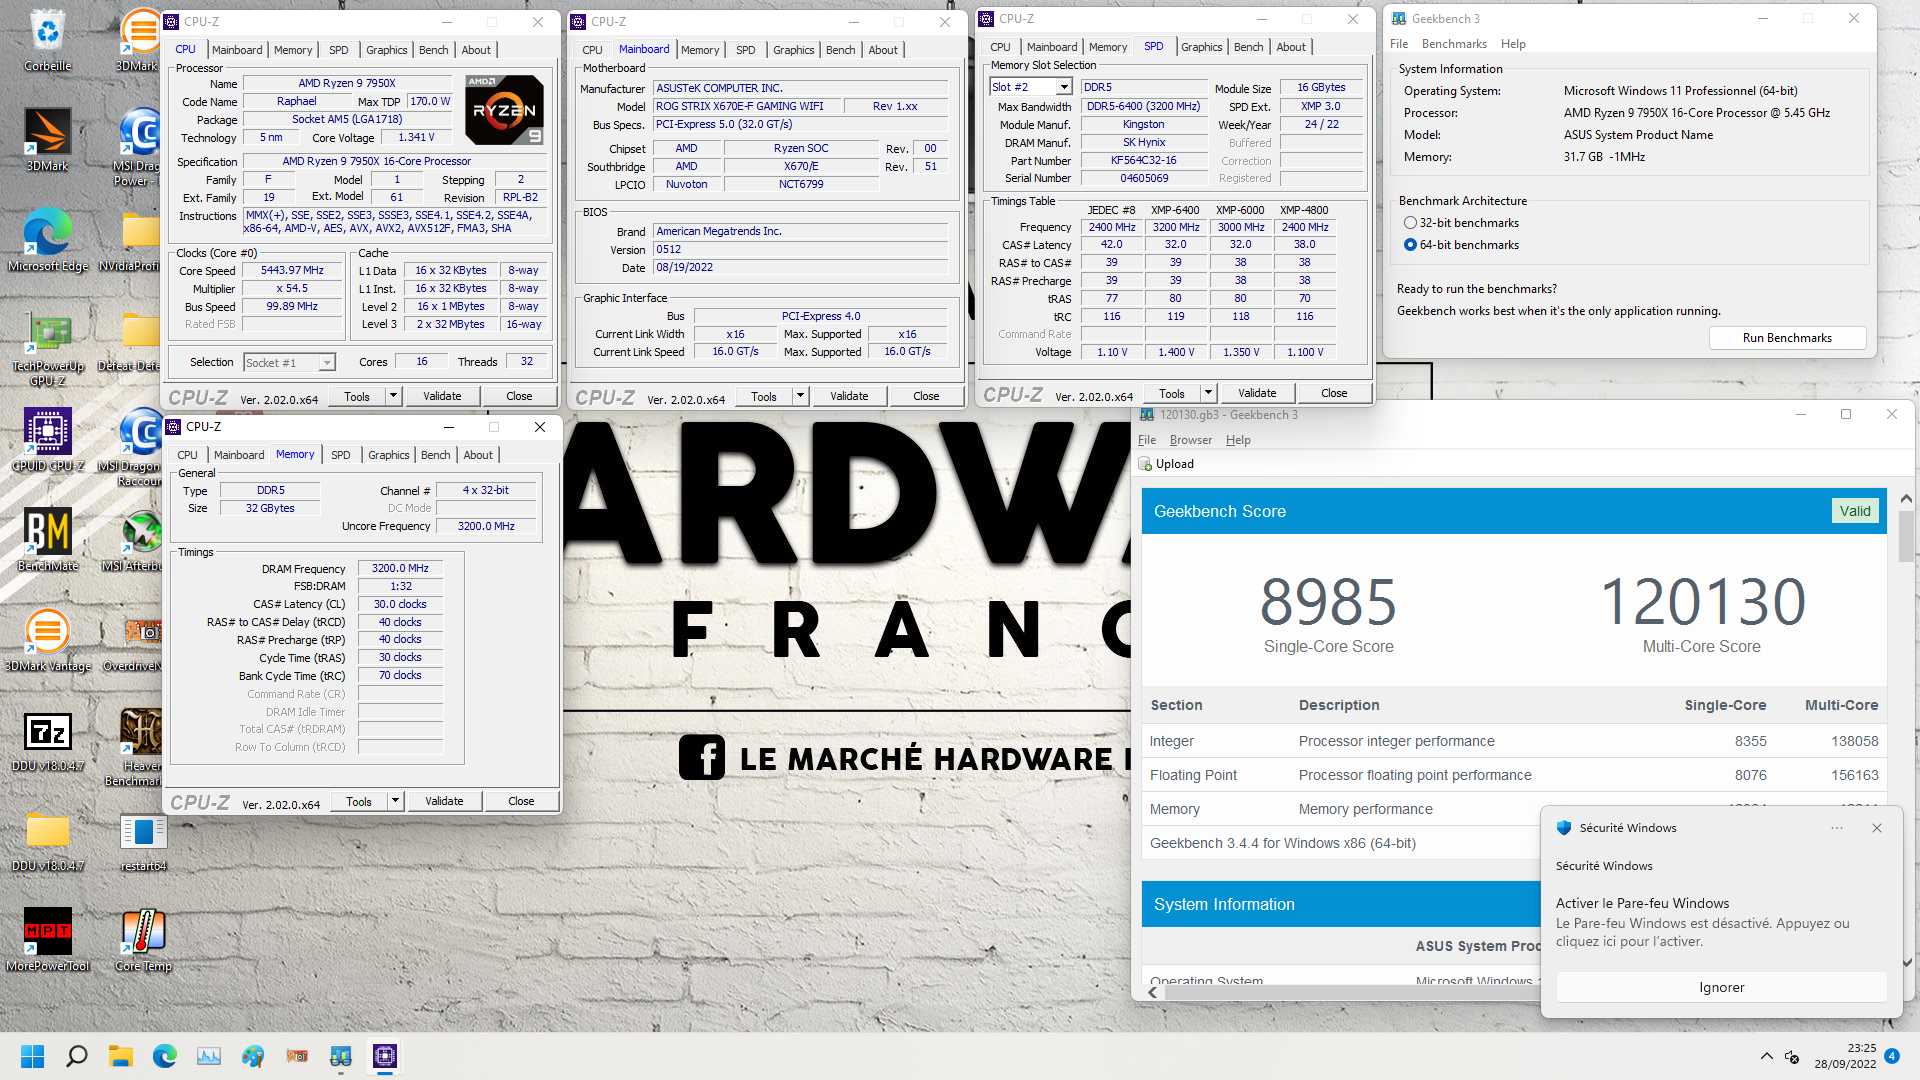Viewport: 1920px width, 1080px height.
Task: Open the Slot #2 memory slot dropdown
Action: pyautogui.click(x=1064, y=88)
